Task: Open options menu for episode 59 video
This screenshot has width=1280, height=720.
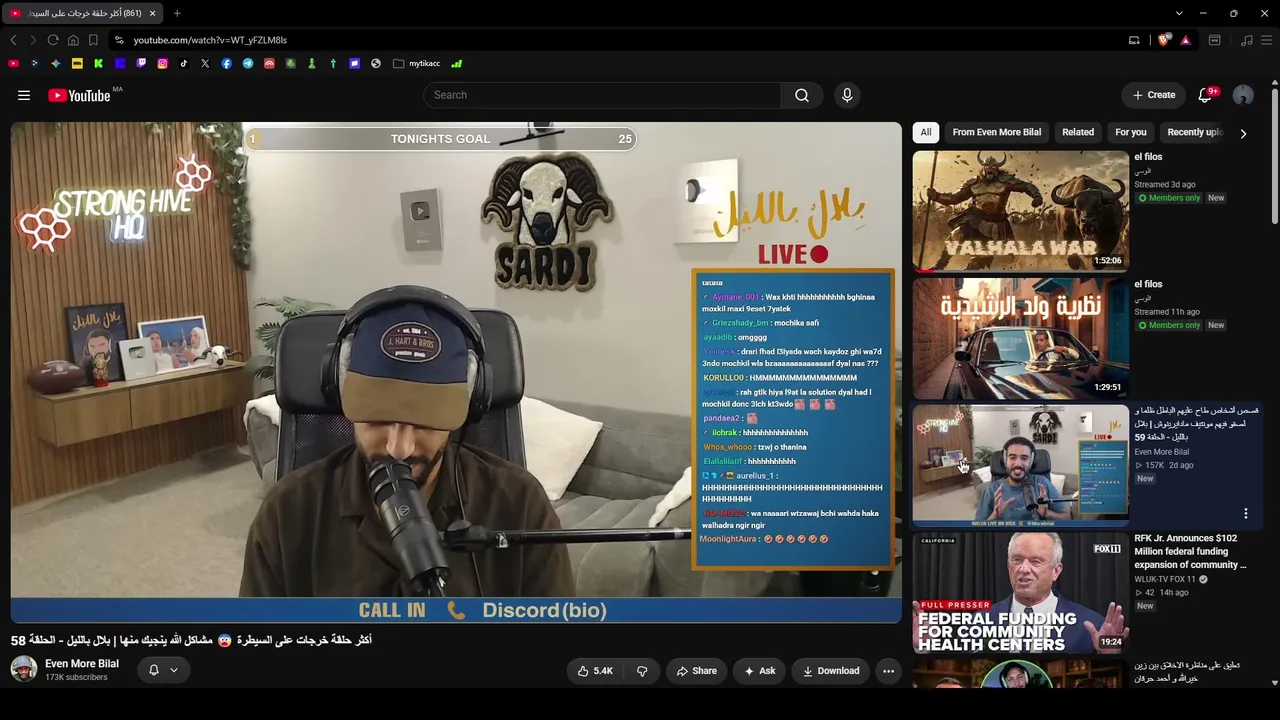Action: click(x=1245, y=513)
